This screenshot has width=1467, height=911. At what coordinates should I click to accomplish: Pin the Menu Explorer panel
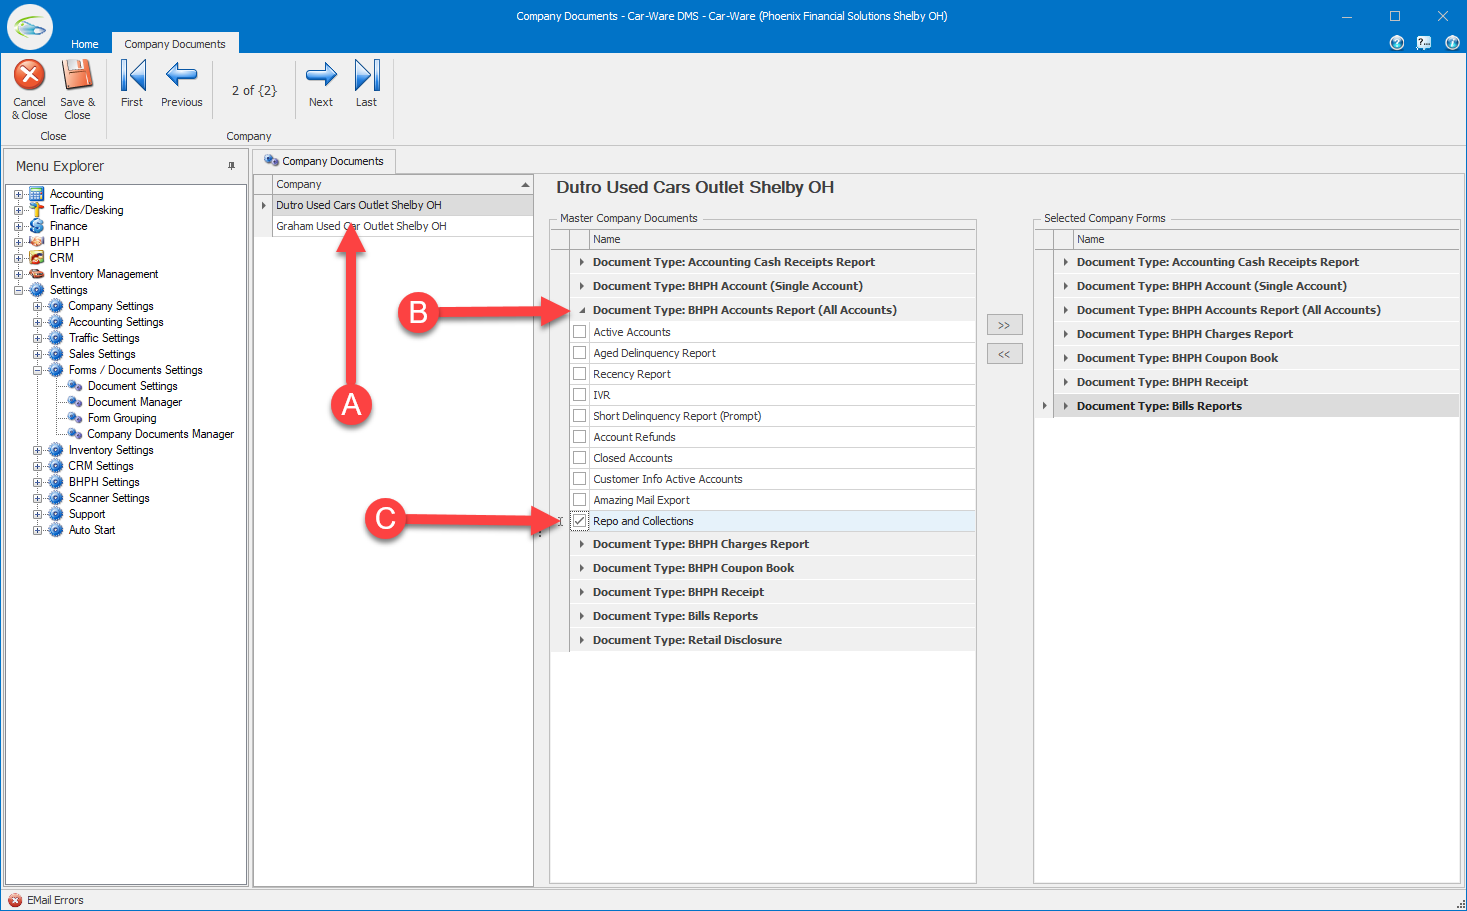pyautogui.click(x=231, y=166)
